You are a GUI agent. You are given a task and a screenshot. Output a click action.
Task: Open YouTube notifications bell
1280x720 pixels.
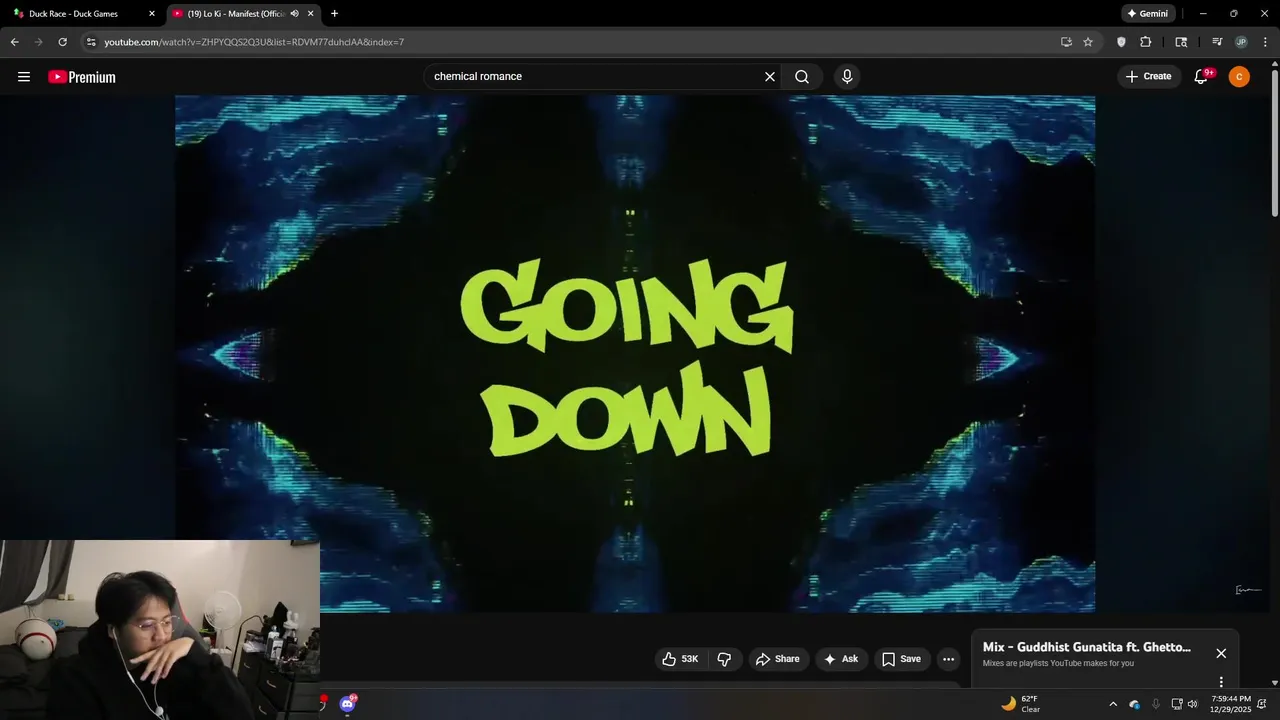click(x=1201, y=77)
